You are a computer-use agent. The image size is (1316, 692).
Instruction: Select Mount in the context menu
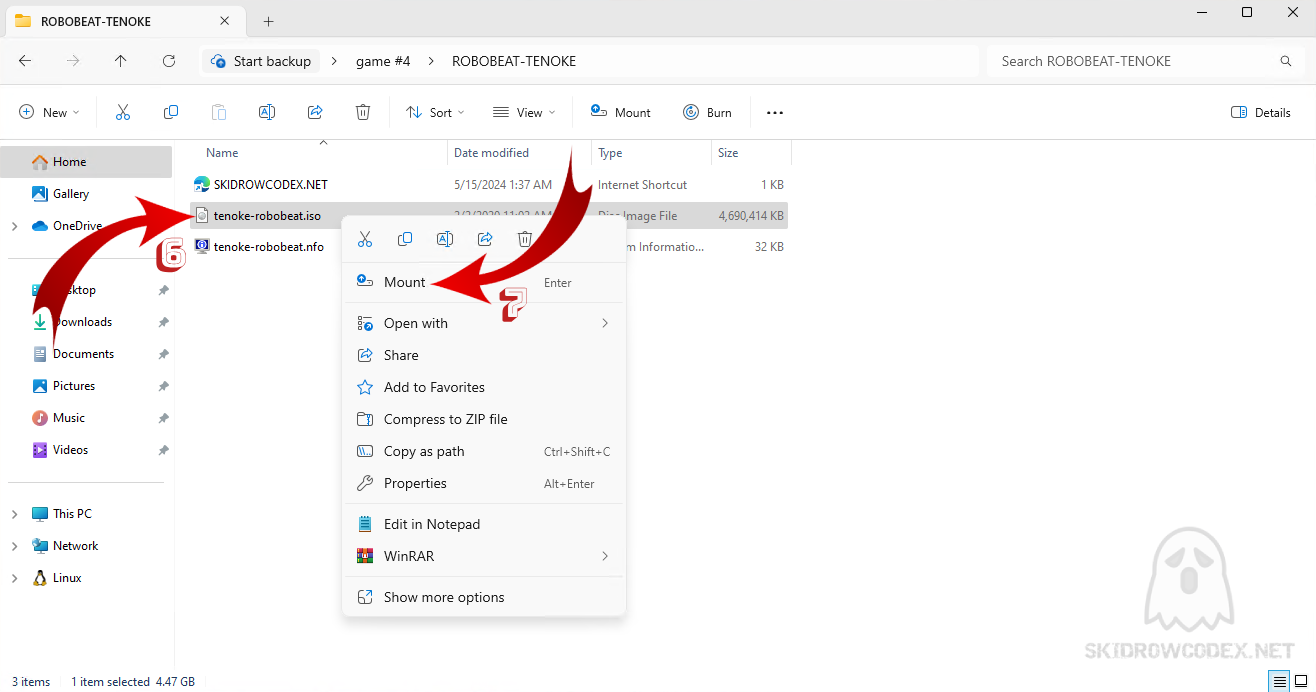pos(484,283)
